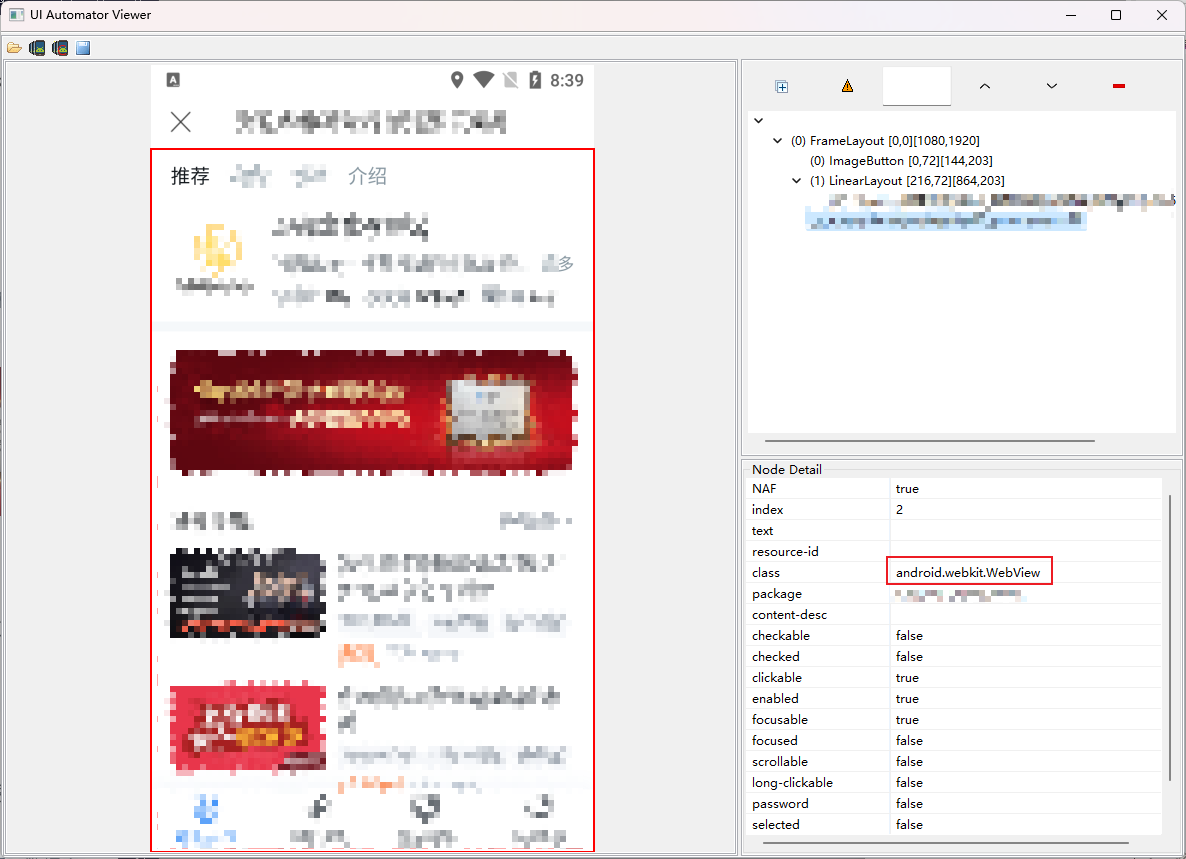Click the Wi-Fi icon in the phone status bar
Screen dimensions: 1186x859
(483, 79)
